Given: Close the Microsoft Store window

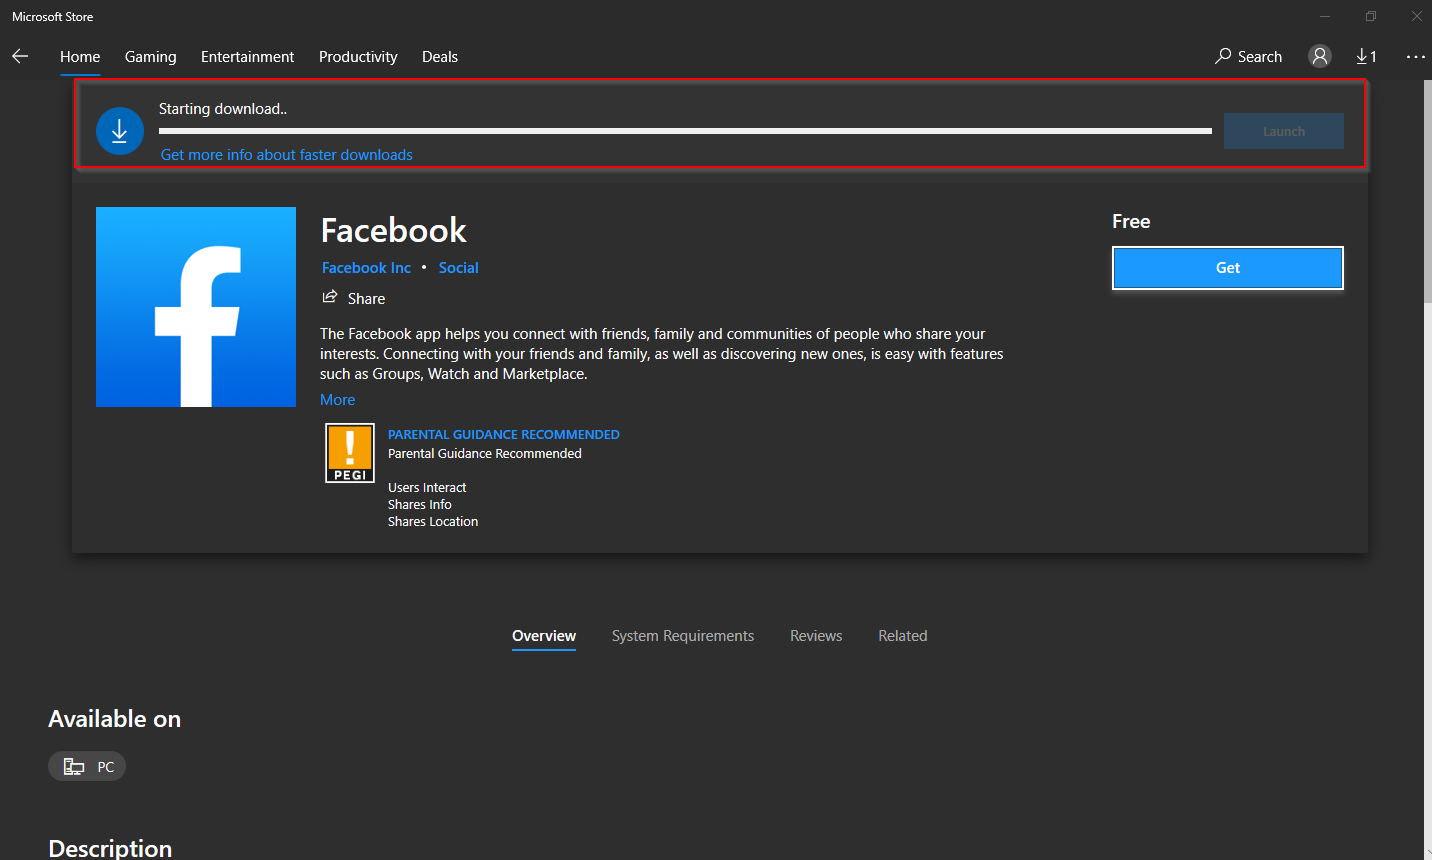Looking at the screenshot, I should (x=1416, y=16).
